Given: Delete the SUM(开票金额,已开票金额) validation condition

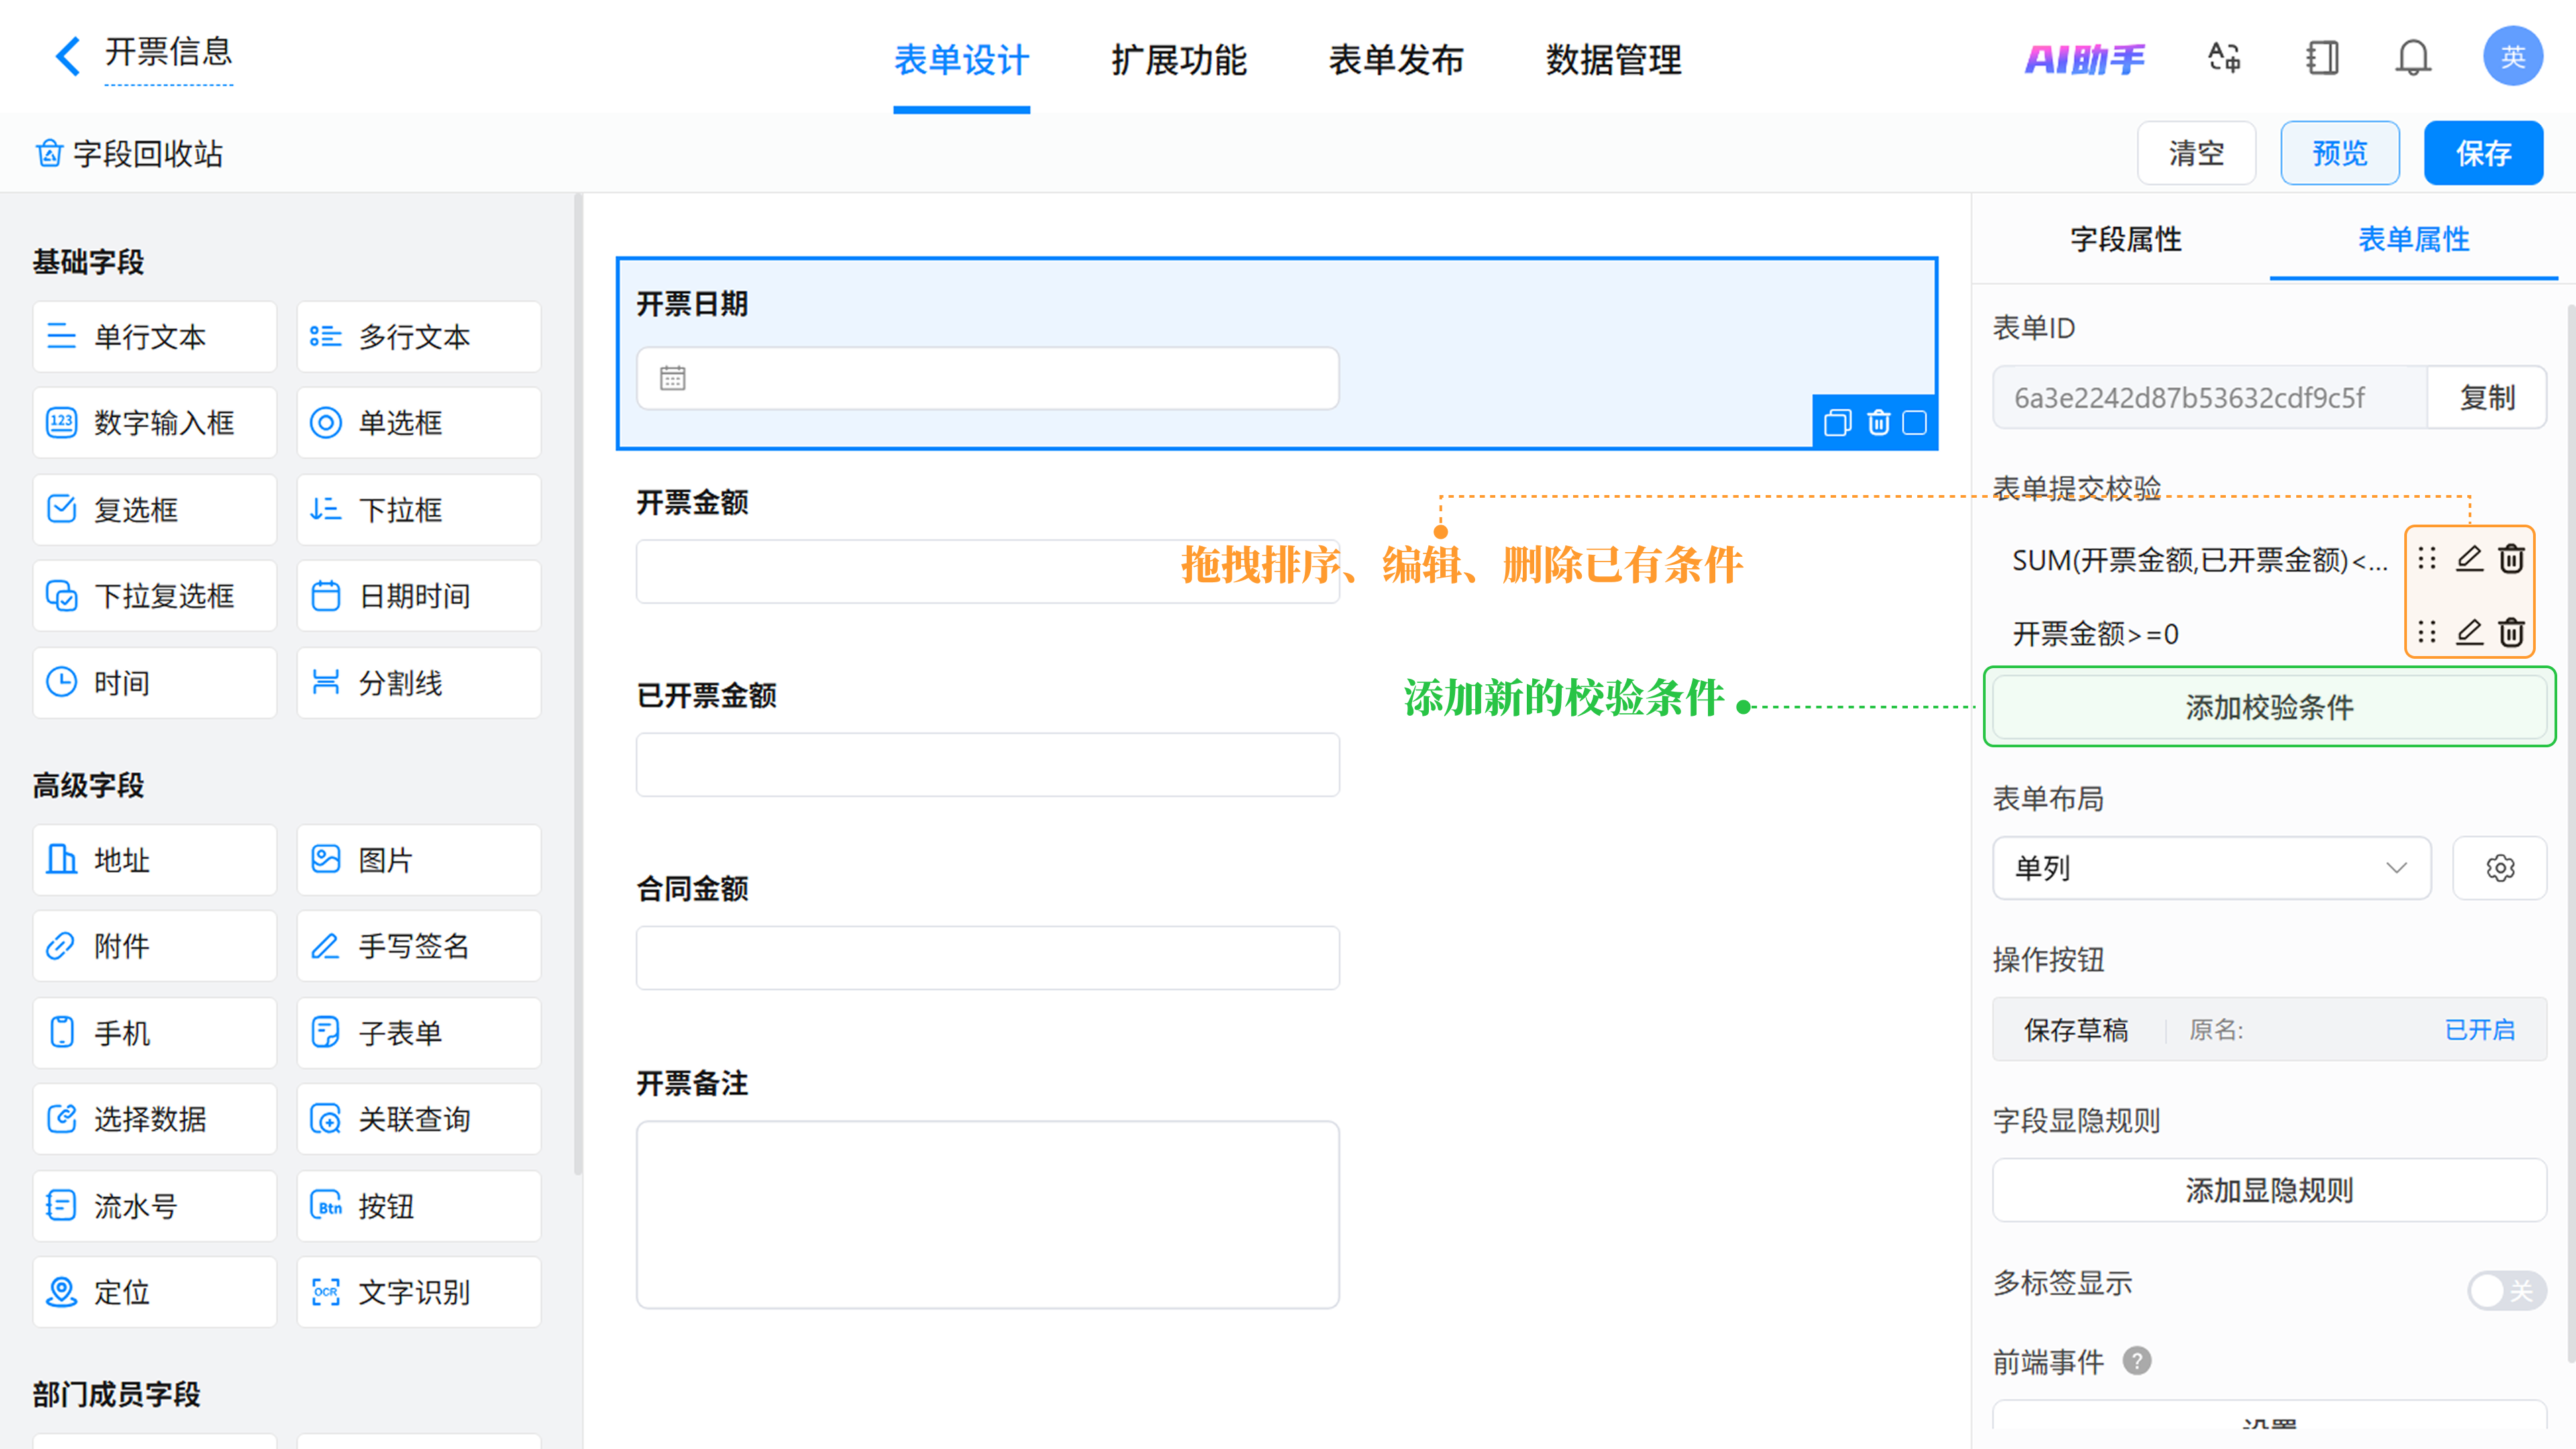Looking at the screenshot, I should [x=2511, y=558].
